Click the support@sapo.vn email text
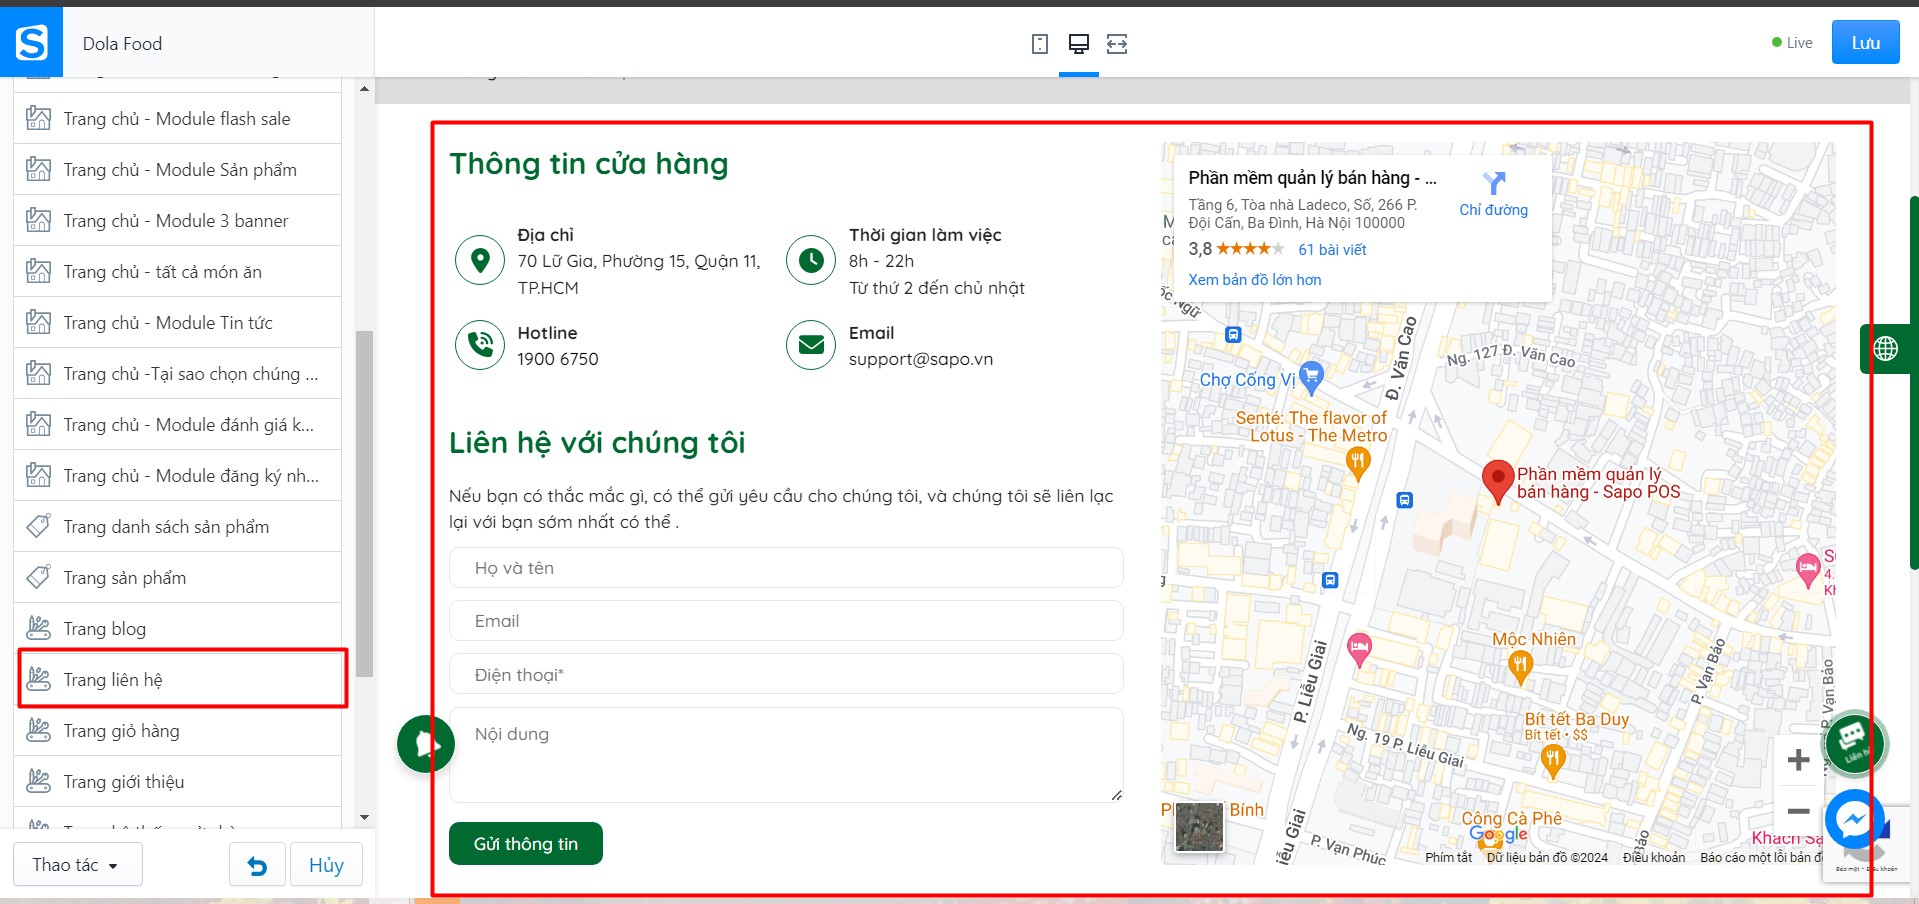Image resolution: width=1919 pixels, height=904 pixels. point(921,359)
